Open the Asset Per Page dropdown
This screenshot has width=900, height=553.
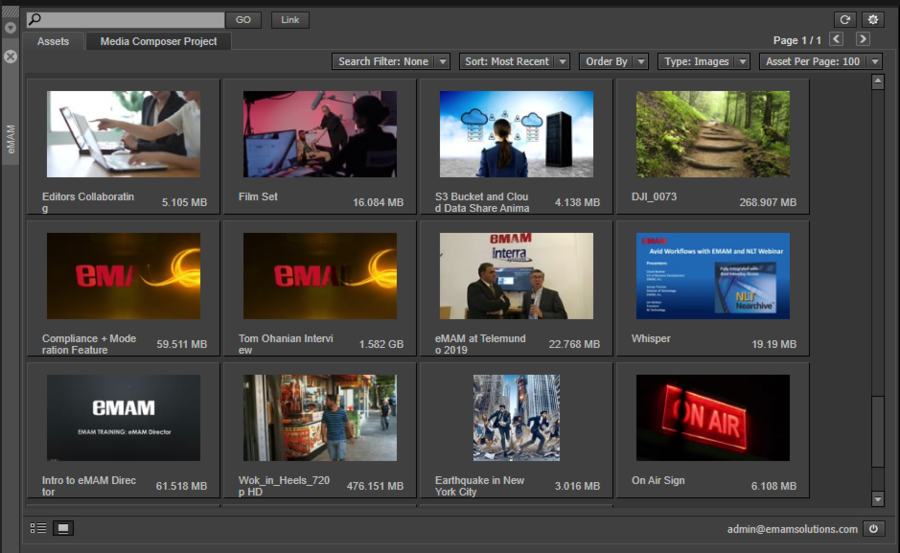pos(820,62)
